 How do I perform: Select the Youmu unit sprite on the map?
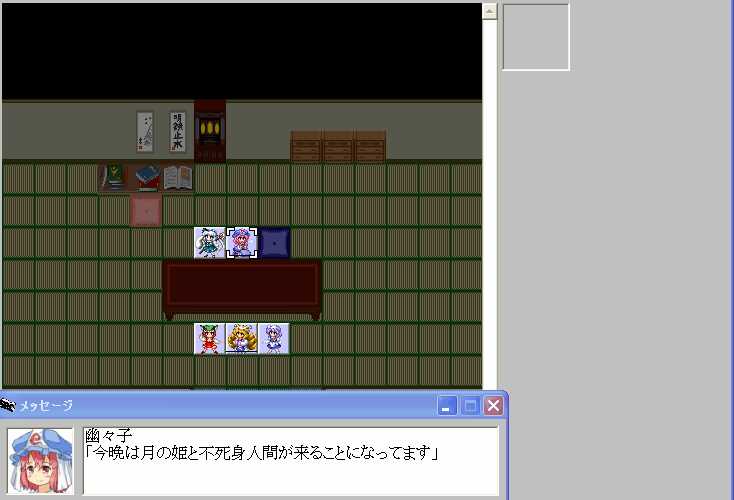click(x=210, y=243)
